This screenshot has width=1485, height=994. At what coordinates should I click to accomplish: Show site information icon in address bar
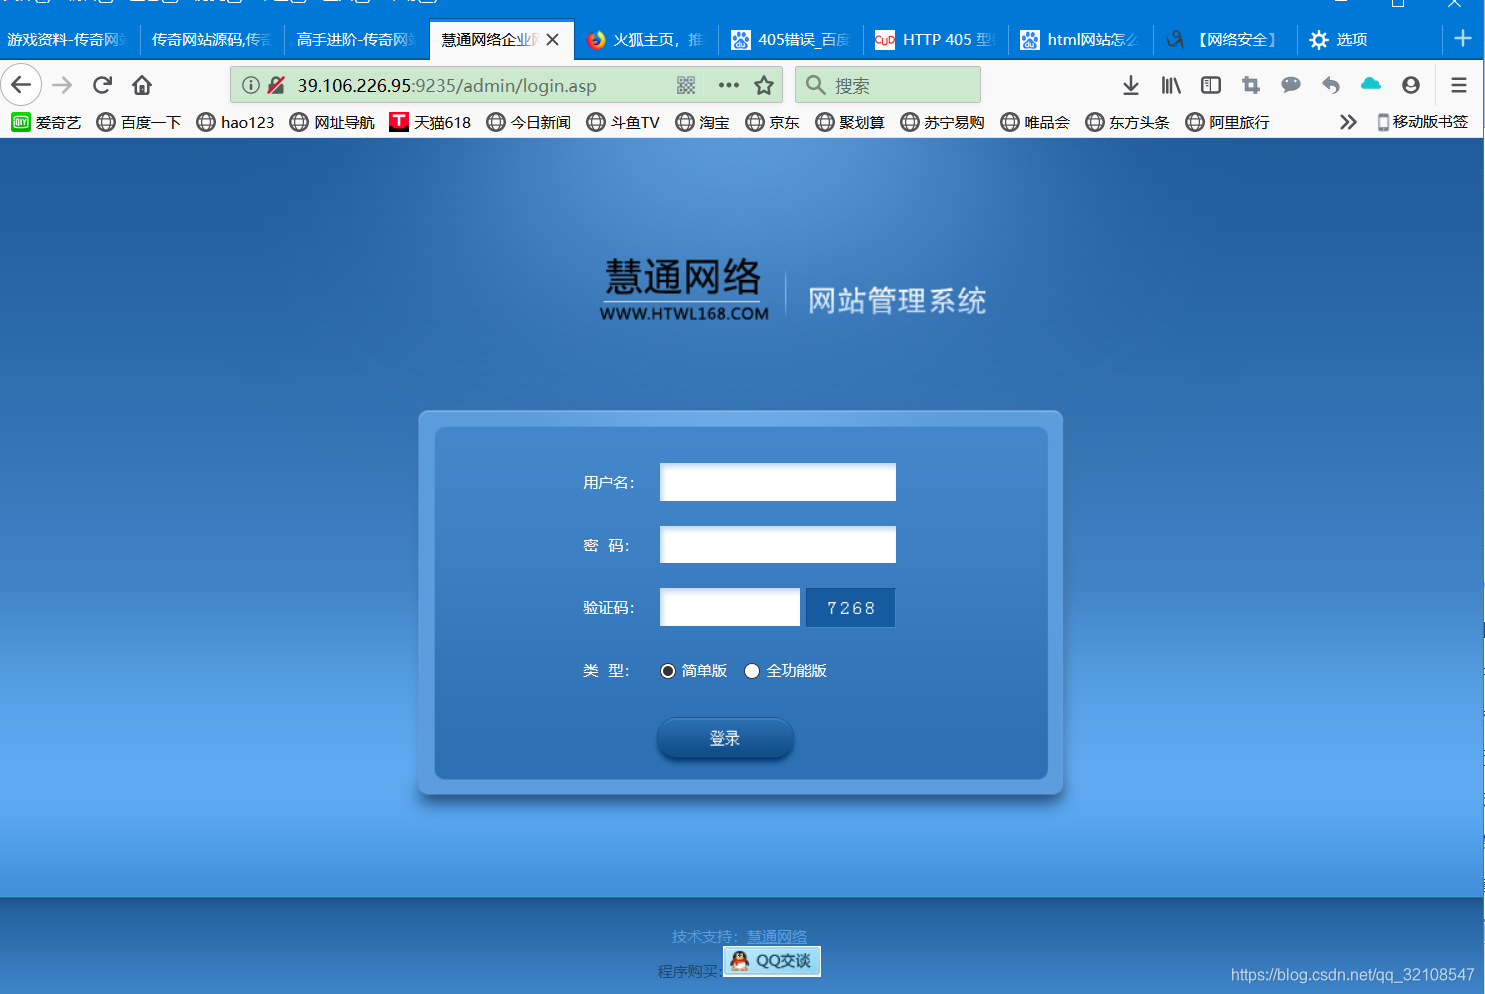[251, 85]
